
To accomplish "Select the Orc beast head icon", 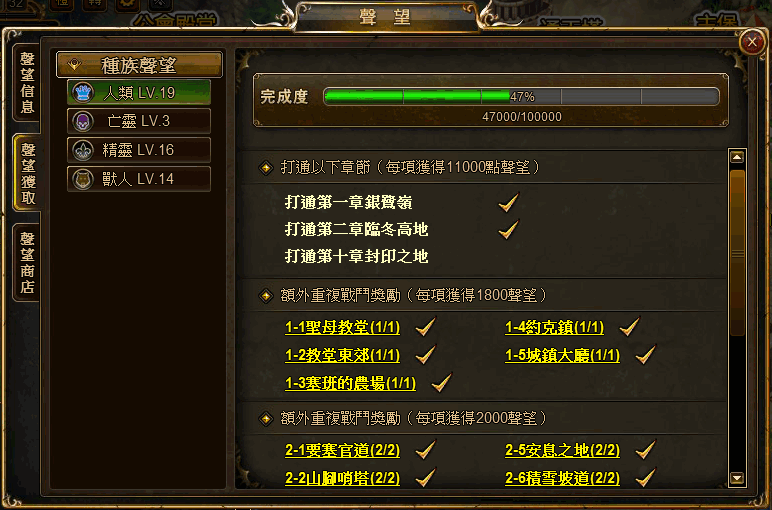I will [x=83, y=179].
